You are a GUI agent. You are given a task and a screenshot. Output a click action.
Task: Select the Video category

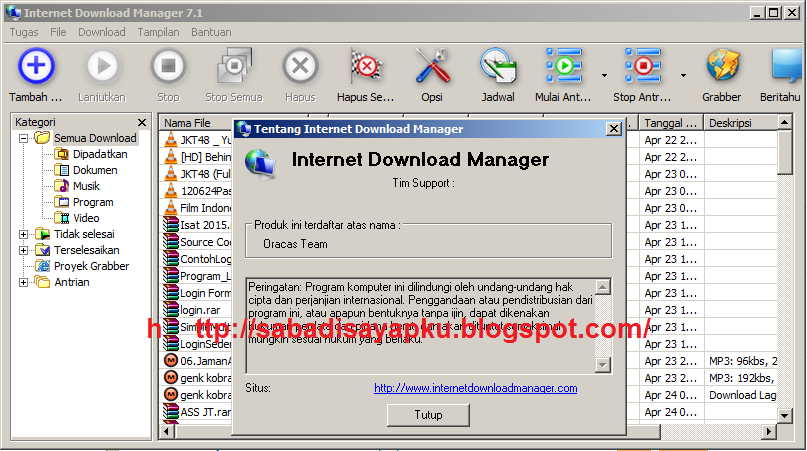pyautogui.click(x=86, y=218)
